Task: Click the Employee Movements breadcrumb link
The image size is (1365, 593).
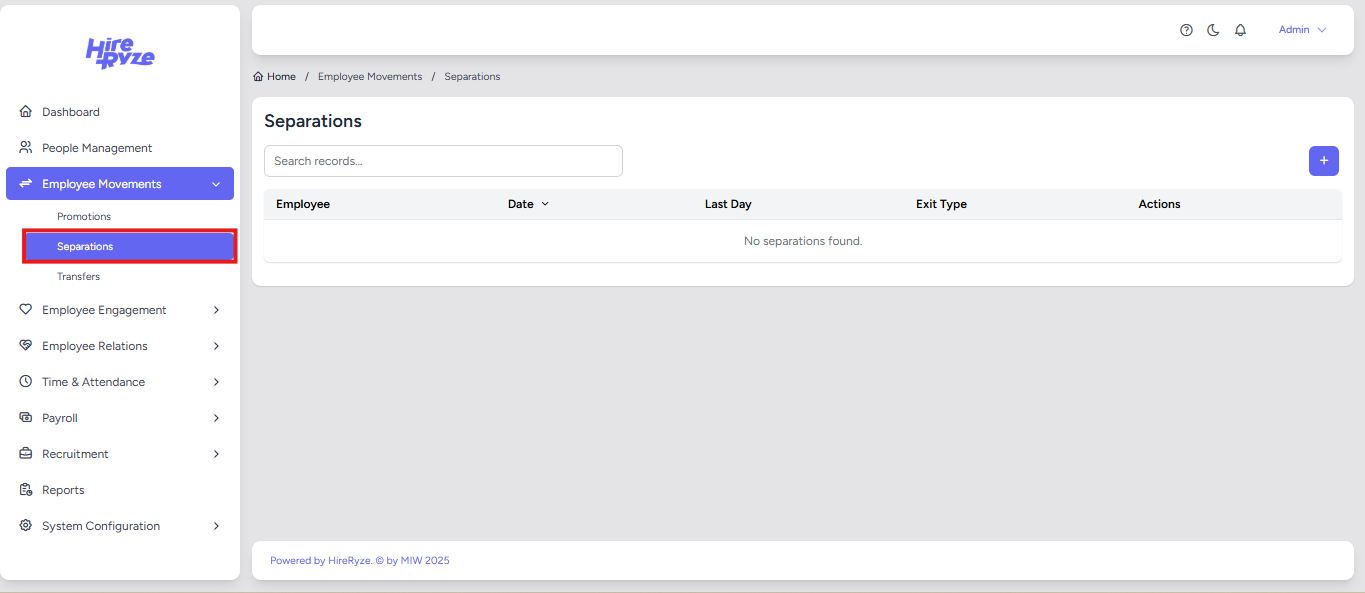Action: pos(370,77)
